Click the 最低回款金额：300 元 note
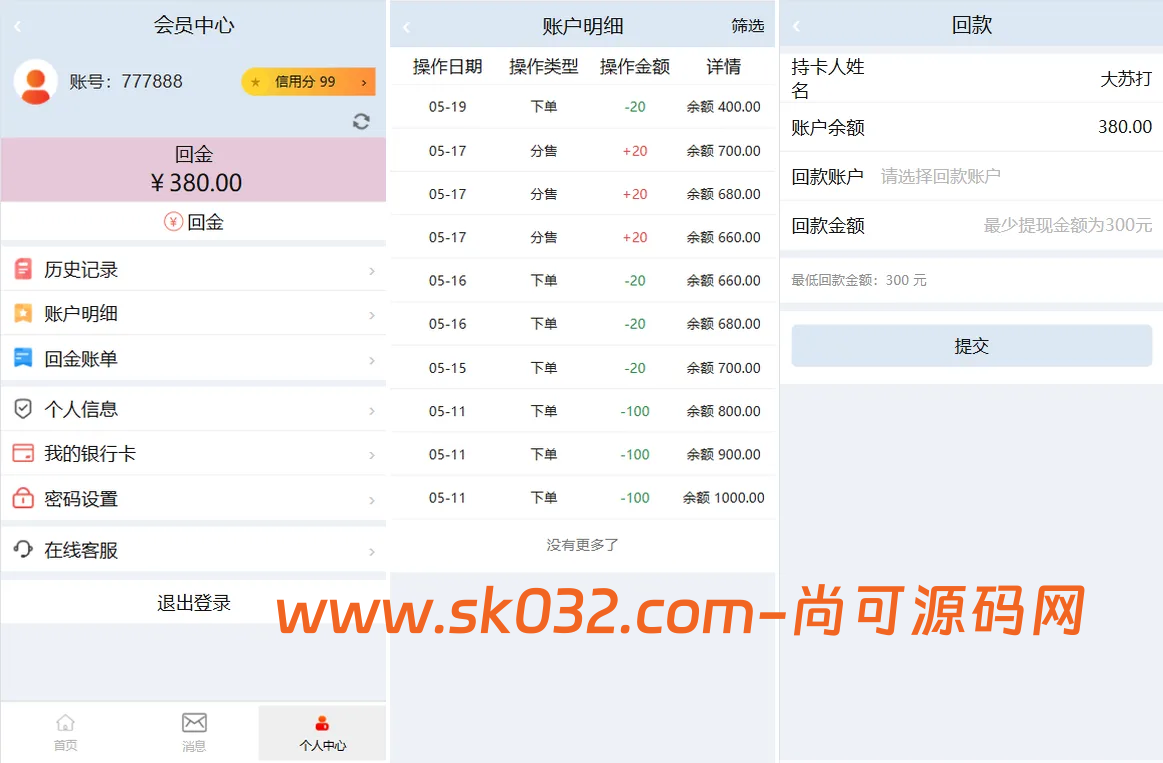 point(859,280)
